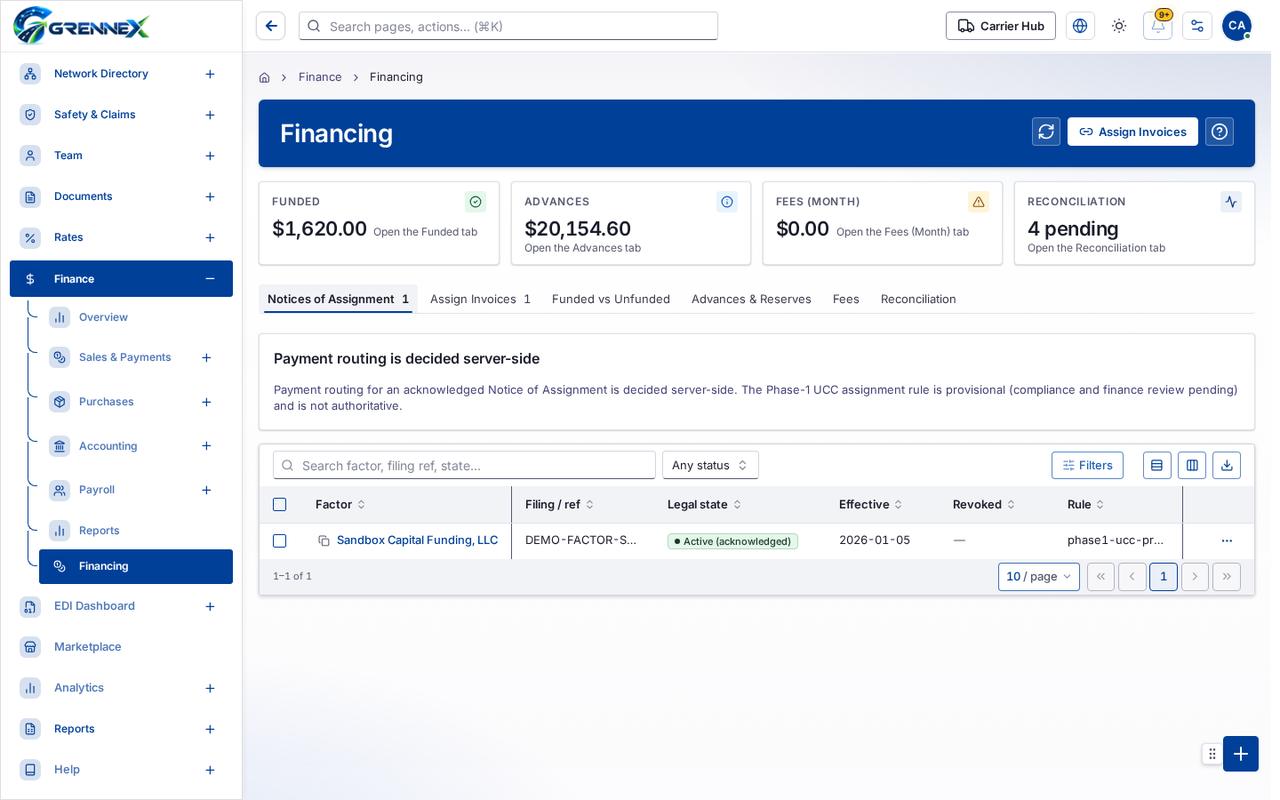1280x800 pixels.
Task: Select all rows header checkbox
Action: point(280,505)
